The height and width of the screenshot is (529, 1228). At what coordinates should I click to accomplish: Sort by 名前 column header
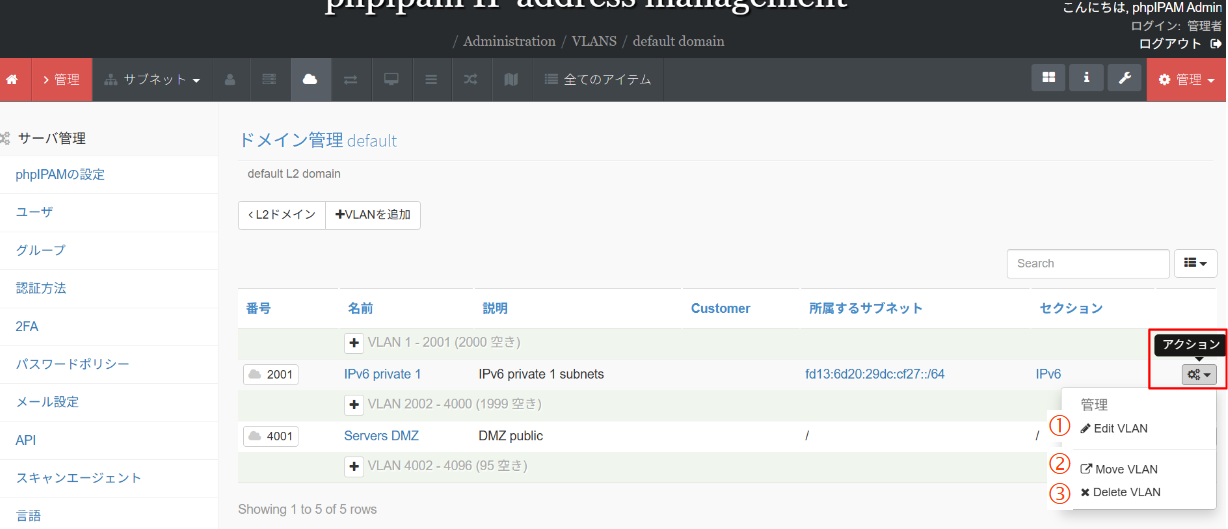(361, 308)
